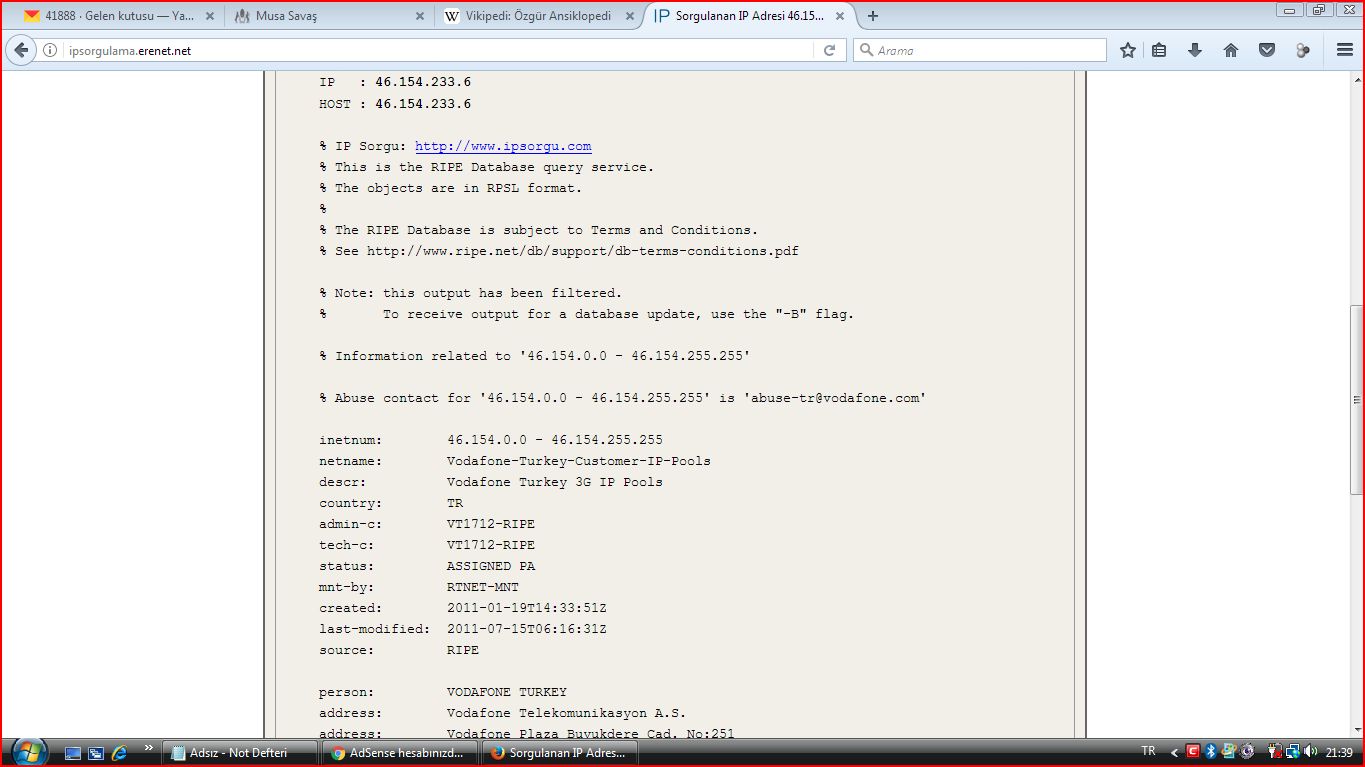1365x767 pixels.
Task: Click the Bluetooth tray icon
Action: [x=1210, y=751]
